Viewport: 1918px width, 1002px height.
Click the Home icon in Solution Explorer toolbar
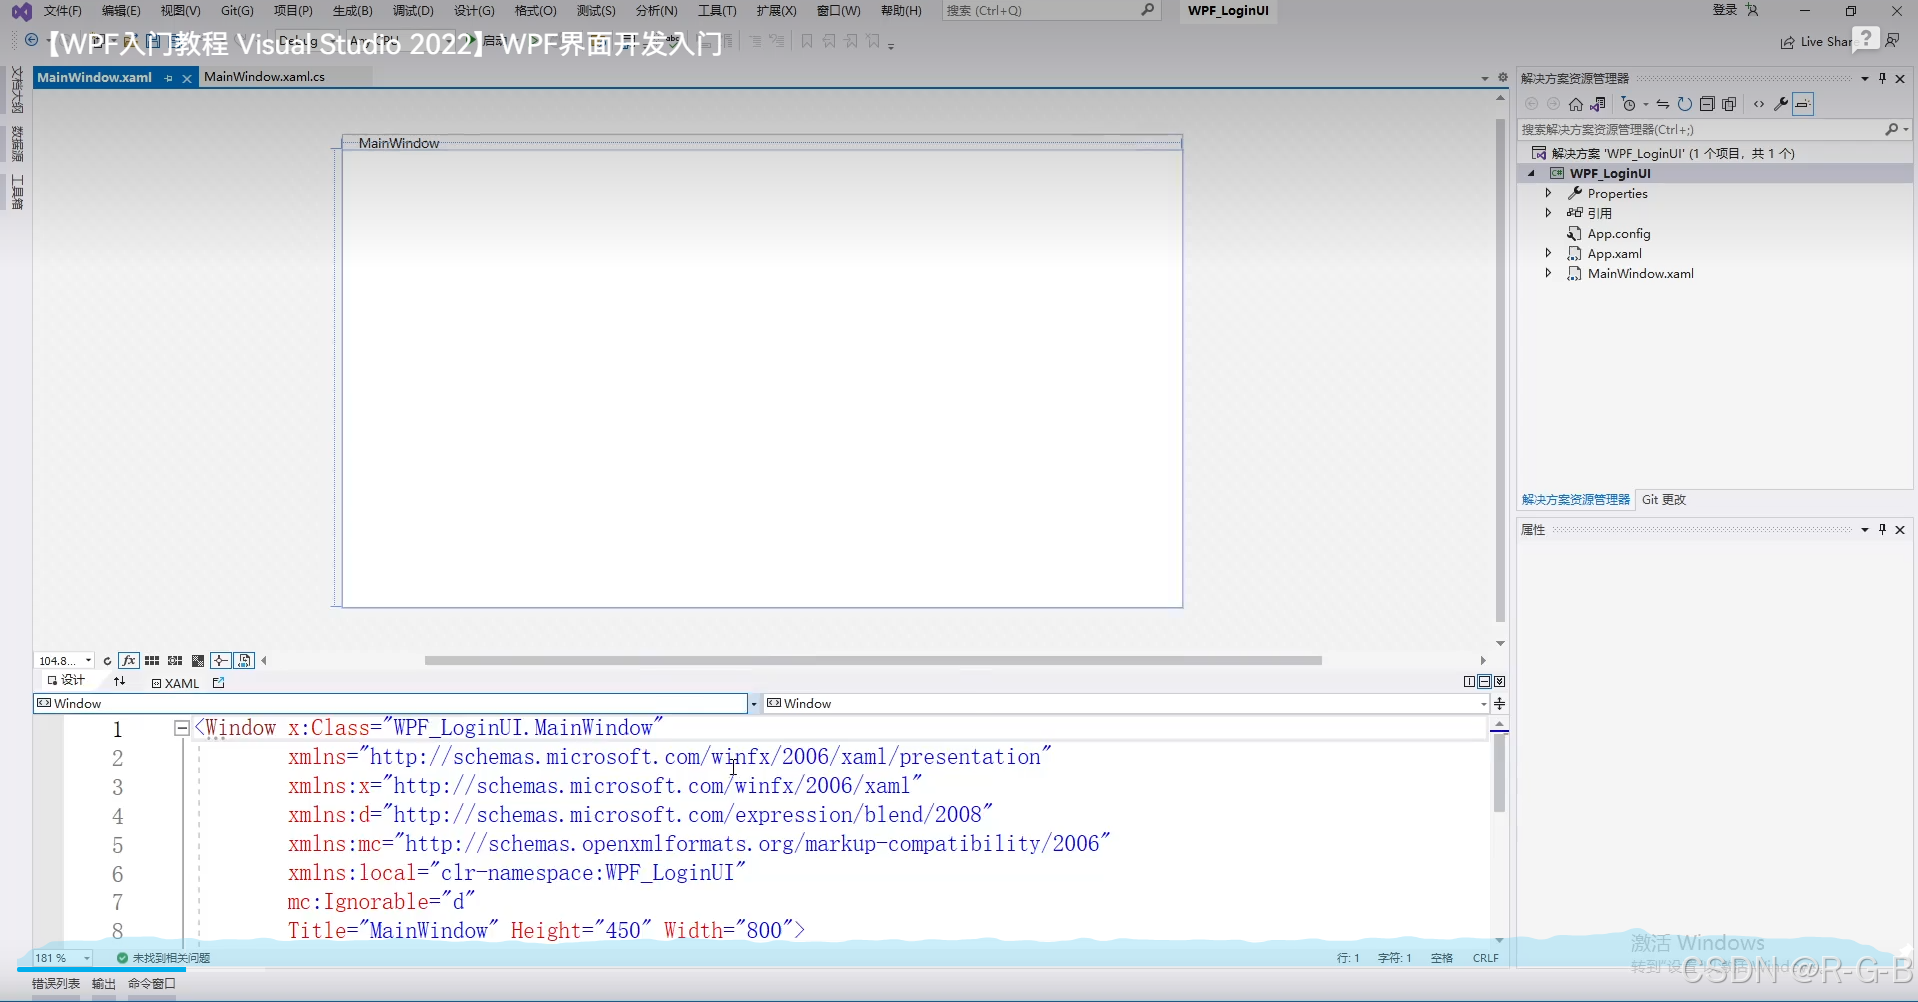(x=1576, y=104)
